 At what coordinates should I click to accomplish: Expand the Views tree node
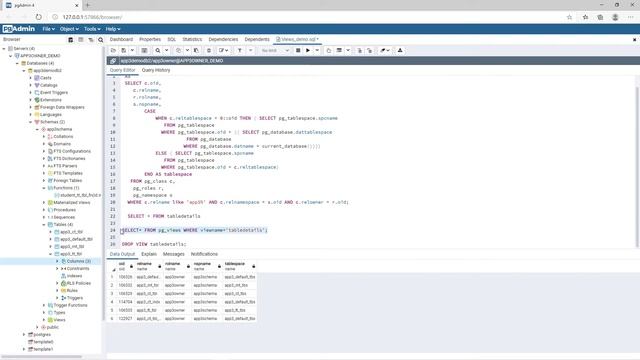pos(44,320)
